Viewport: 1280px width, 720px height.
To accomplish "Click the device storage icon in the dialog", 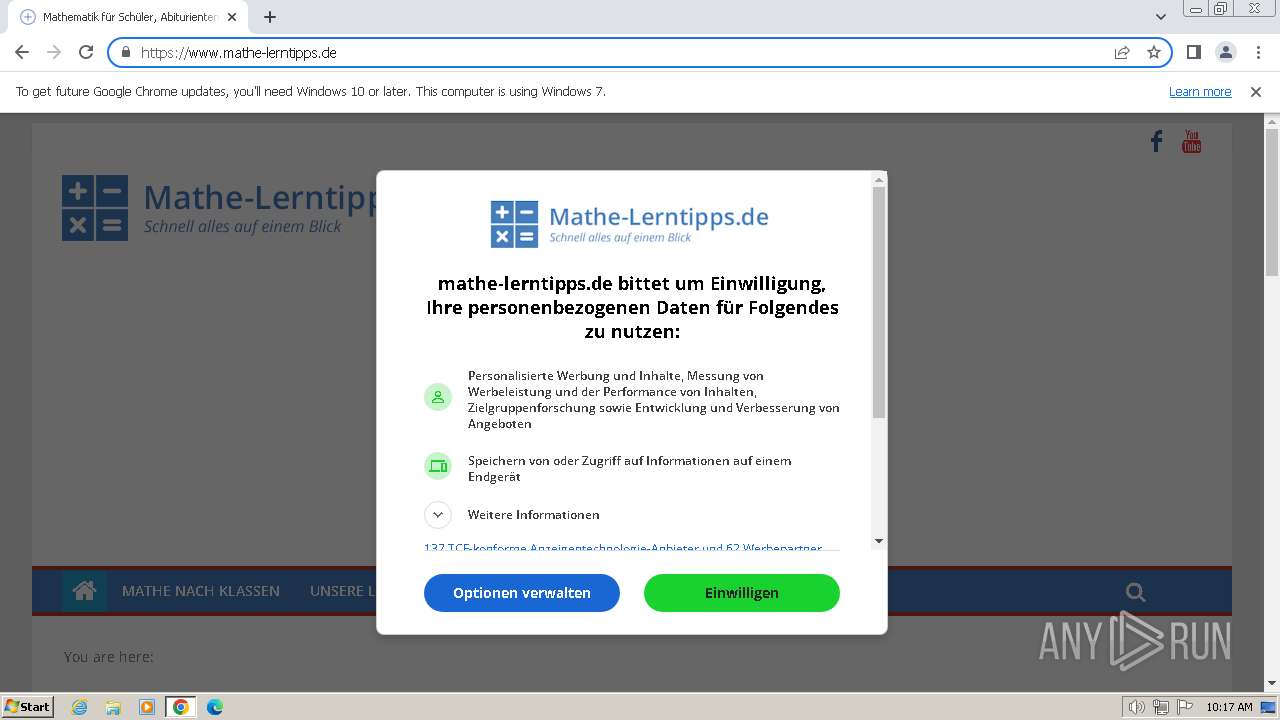I will [437, 465].
